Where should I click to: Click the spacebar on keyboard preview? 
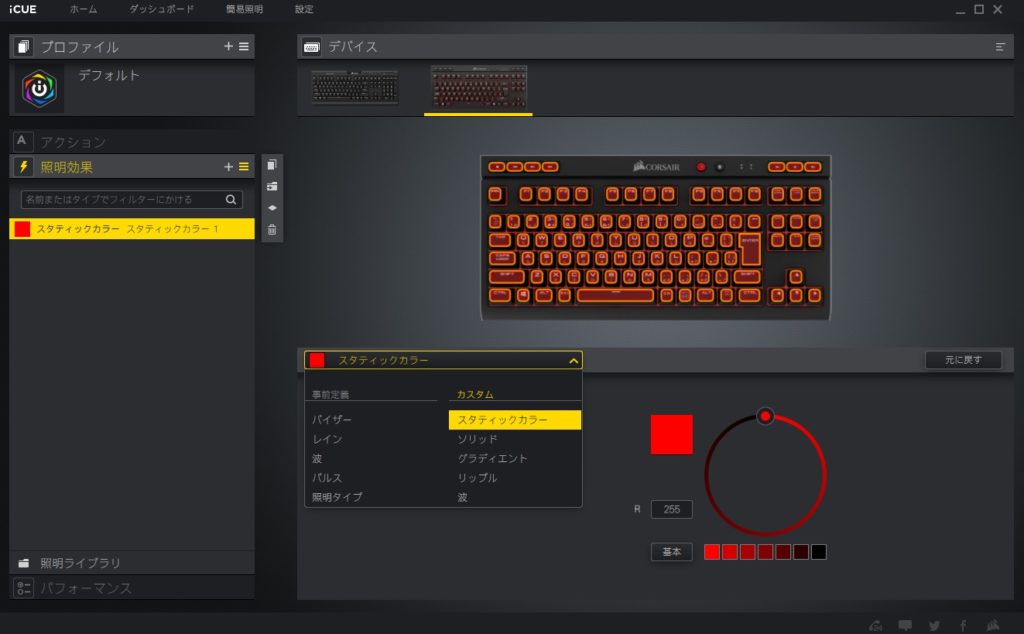point(615,295)
